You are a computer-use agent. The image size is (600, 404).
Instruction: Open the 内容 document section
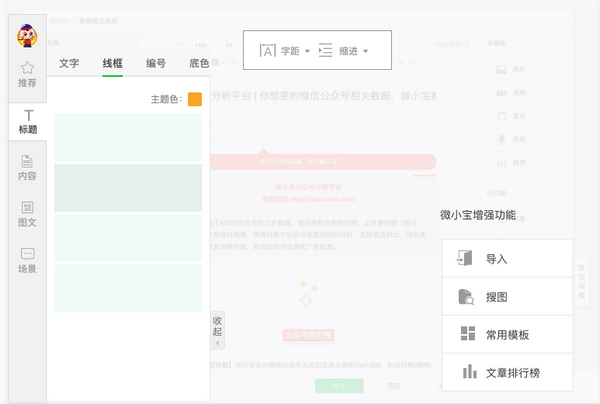click(27, 167)
